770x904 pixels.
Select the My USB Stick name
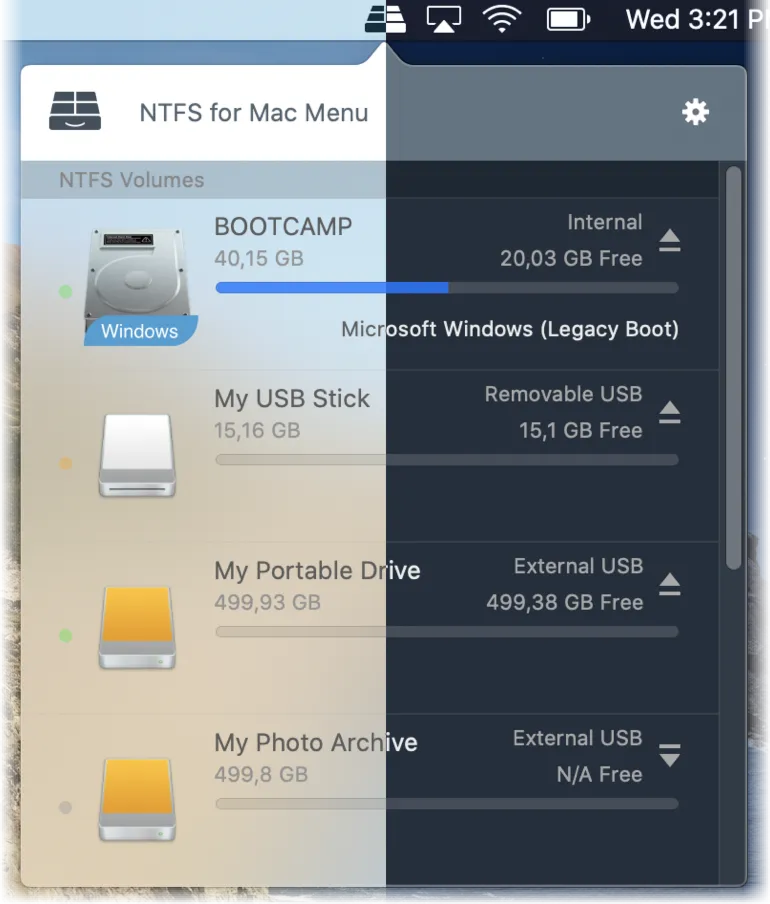(x=292, y=399)
